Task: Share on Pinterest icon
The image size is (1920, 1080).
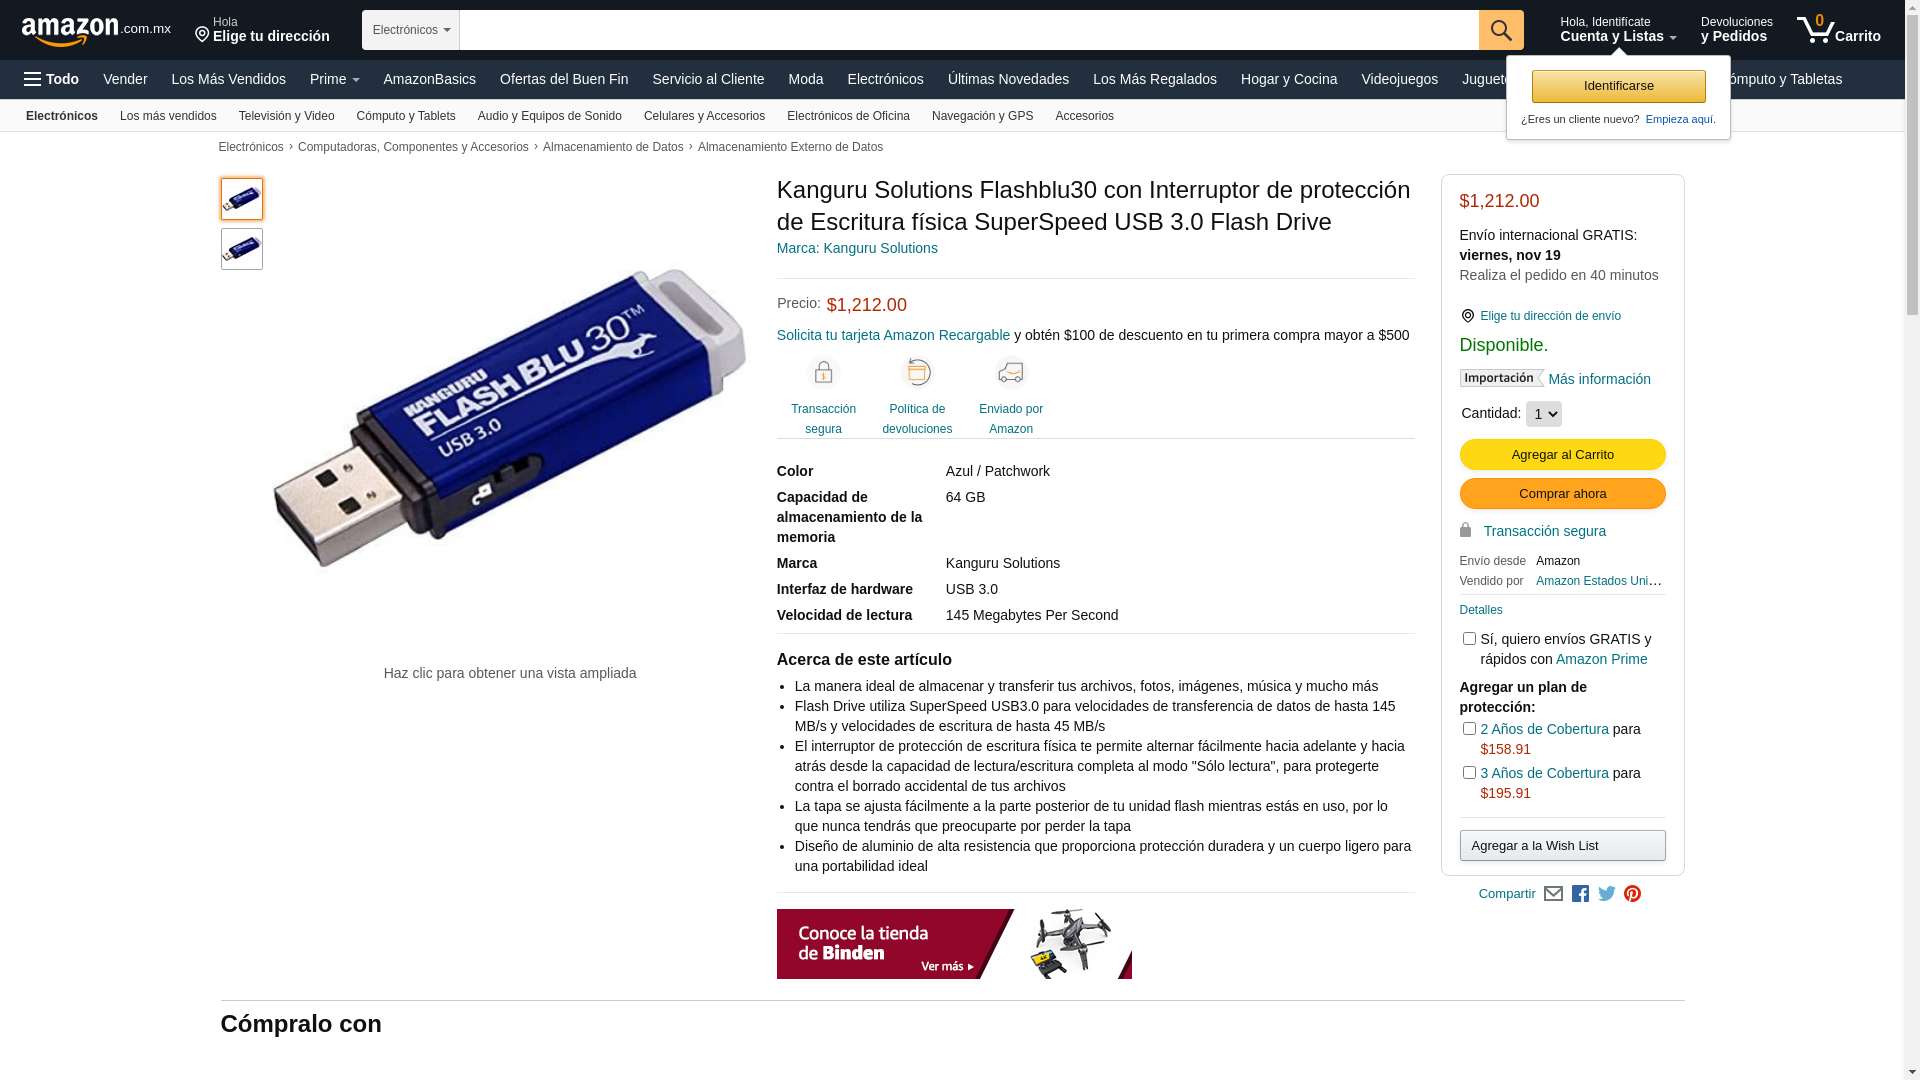Action: pyautogui.click(x=1632, y=894)
